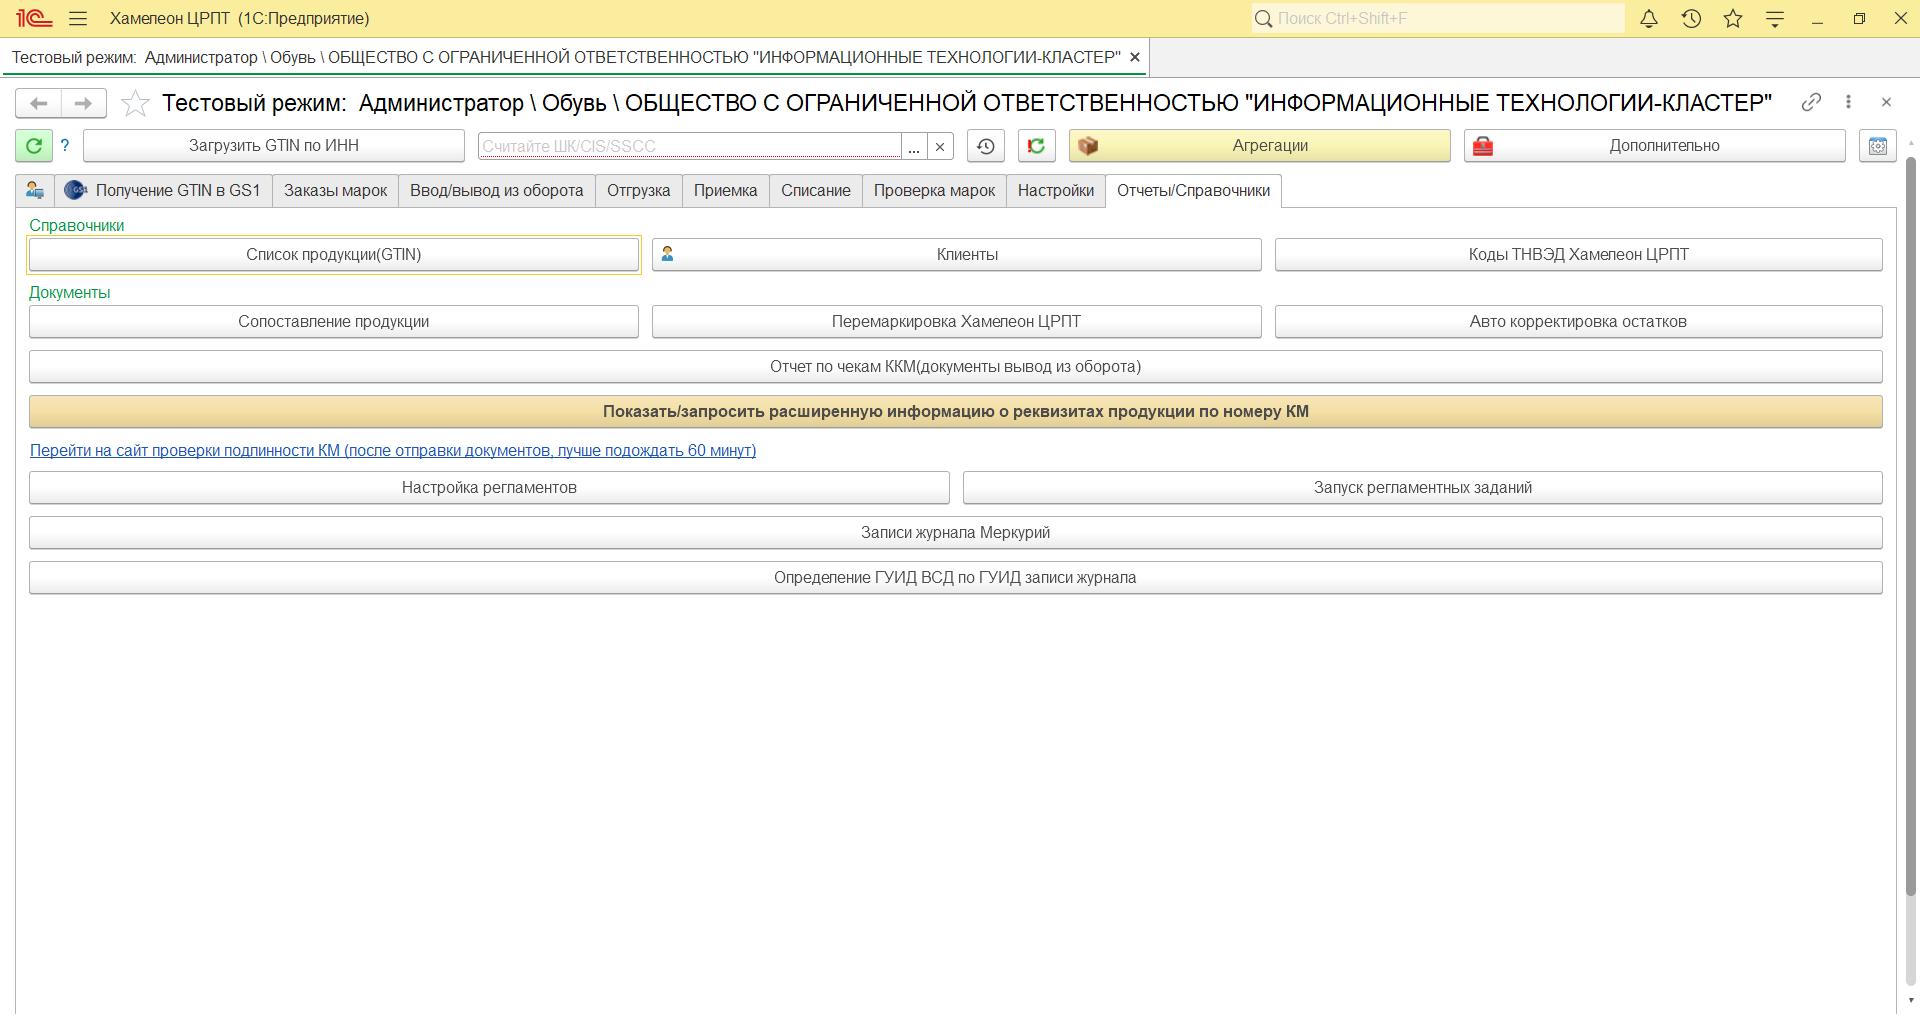Open scan history clock icon
This screenshot has width=1920, height=1030.
click(x=986, y=146)
